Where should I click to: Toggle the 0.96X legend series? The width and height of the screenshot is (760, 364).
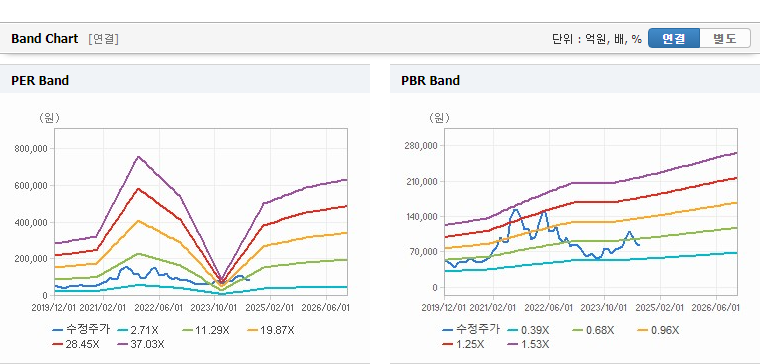pos(658,331)
